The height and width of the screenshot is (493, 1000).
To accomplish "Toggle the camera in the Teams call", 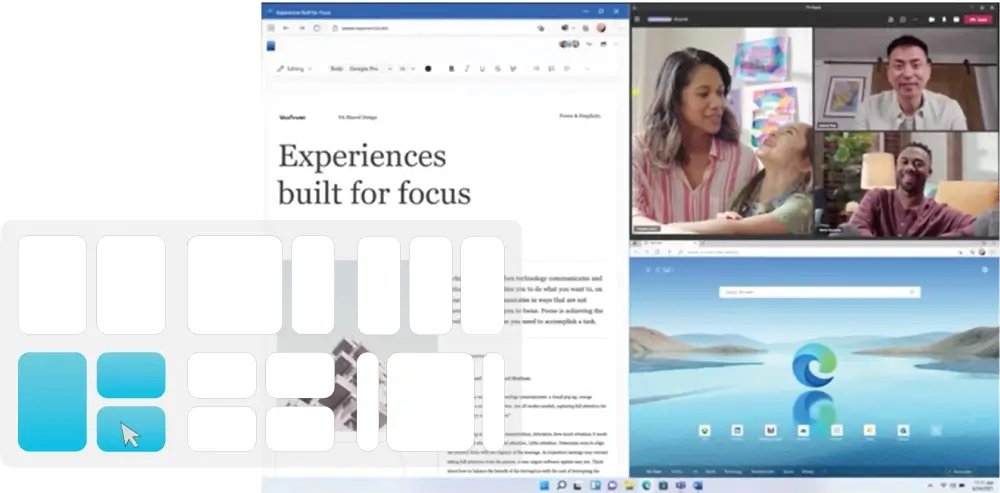I will click(932, 20).
